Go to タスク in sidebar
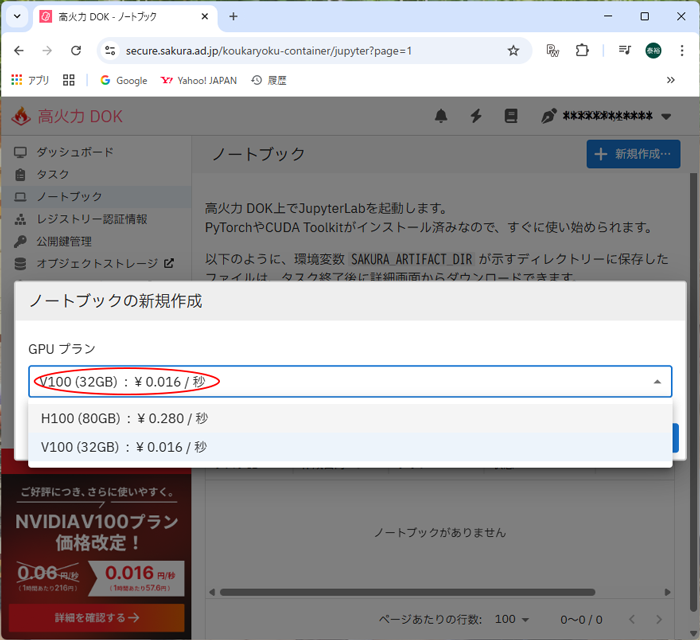Image resolution: width=700 pixels, height=640 pixels. click(96, 175)
